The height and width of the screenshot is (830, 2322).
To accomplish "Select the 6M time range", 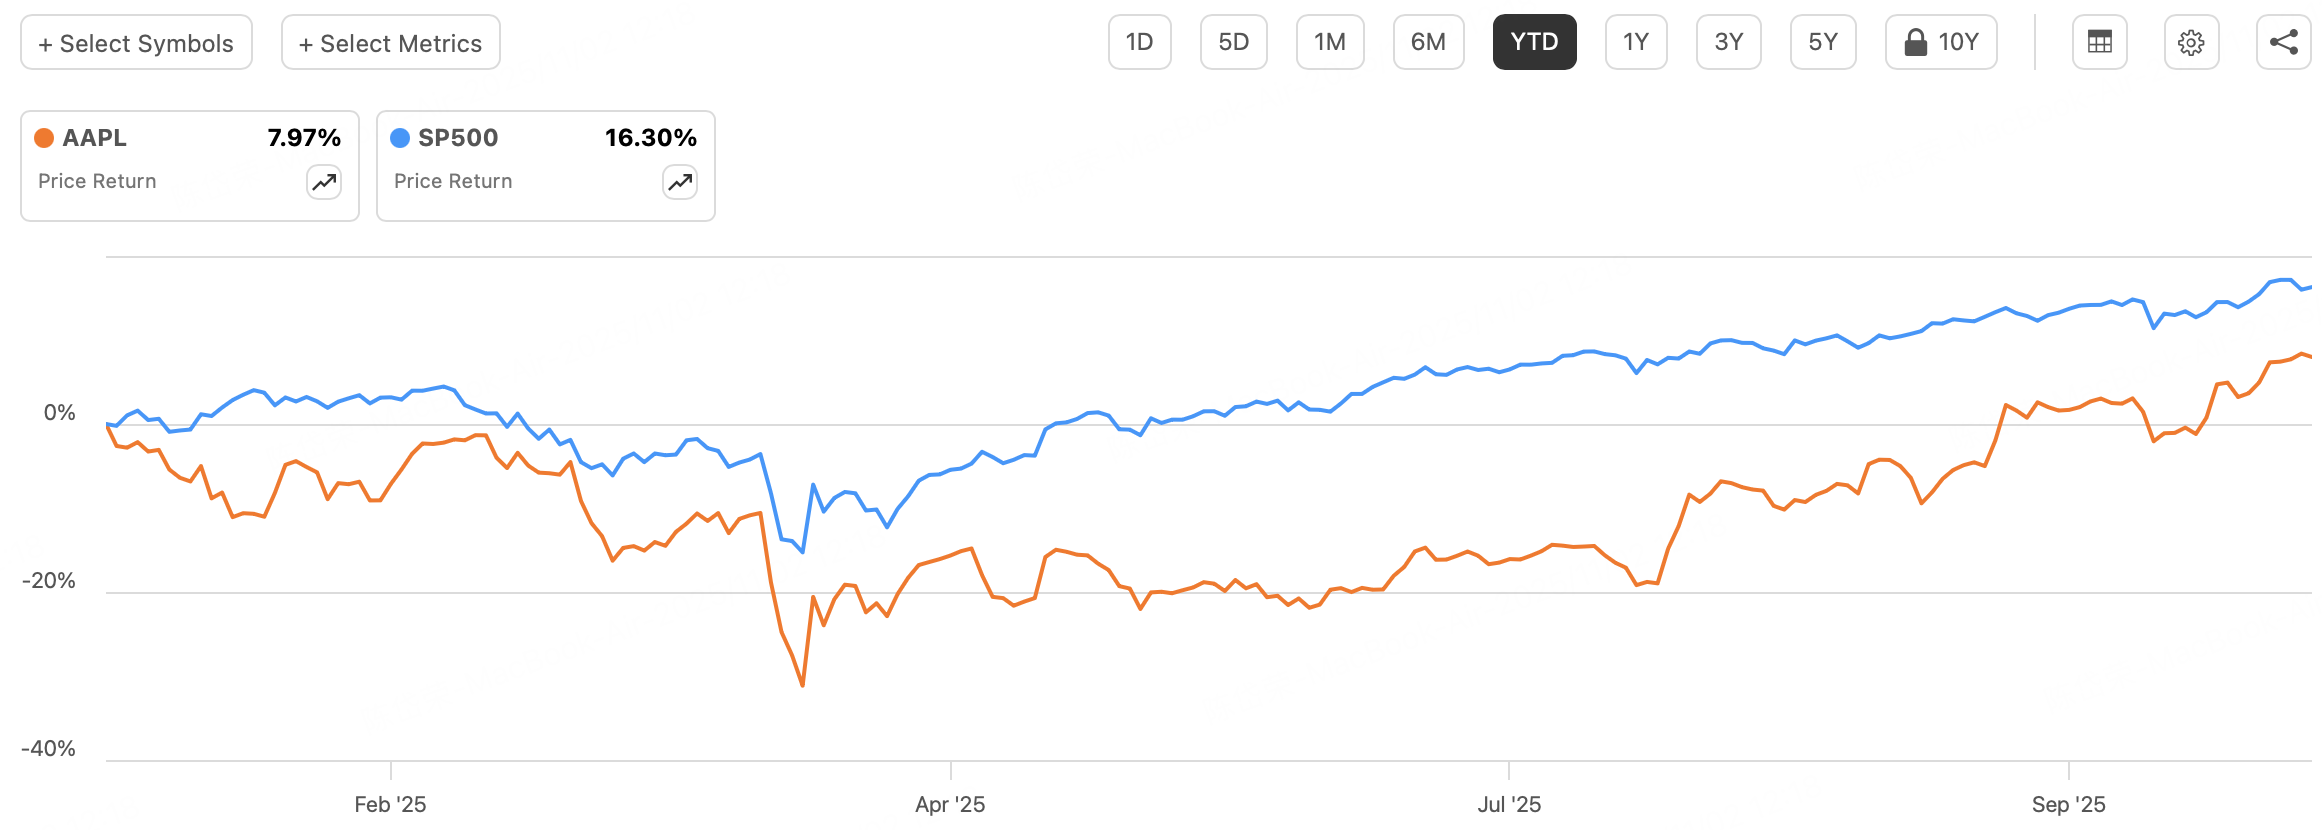I will point(1428,42).
